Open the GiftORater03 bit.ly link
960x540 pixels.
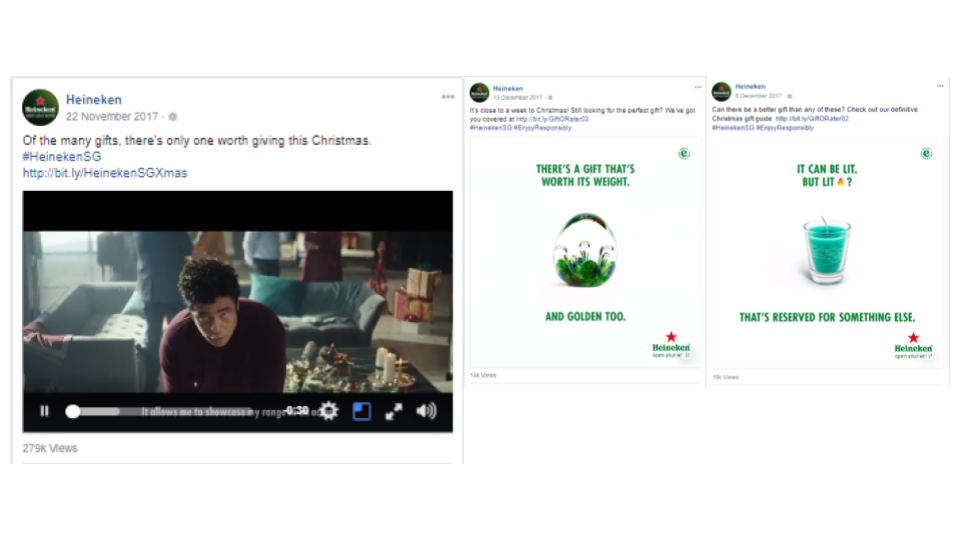[552, 119]
